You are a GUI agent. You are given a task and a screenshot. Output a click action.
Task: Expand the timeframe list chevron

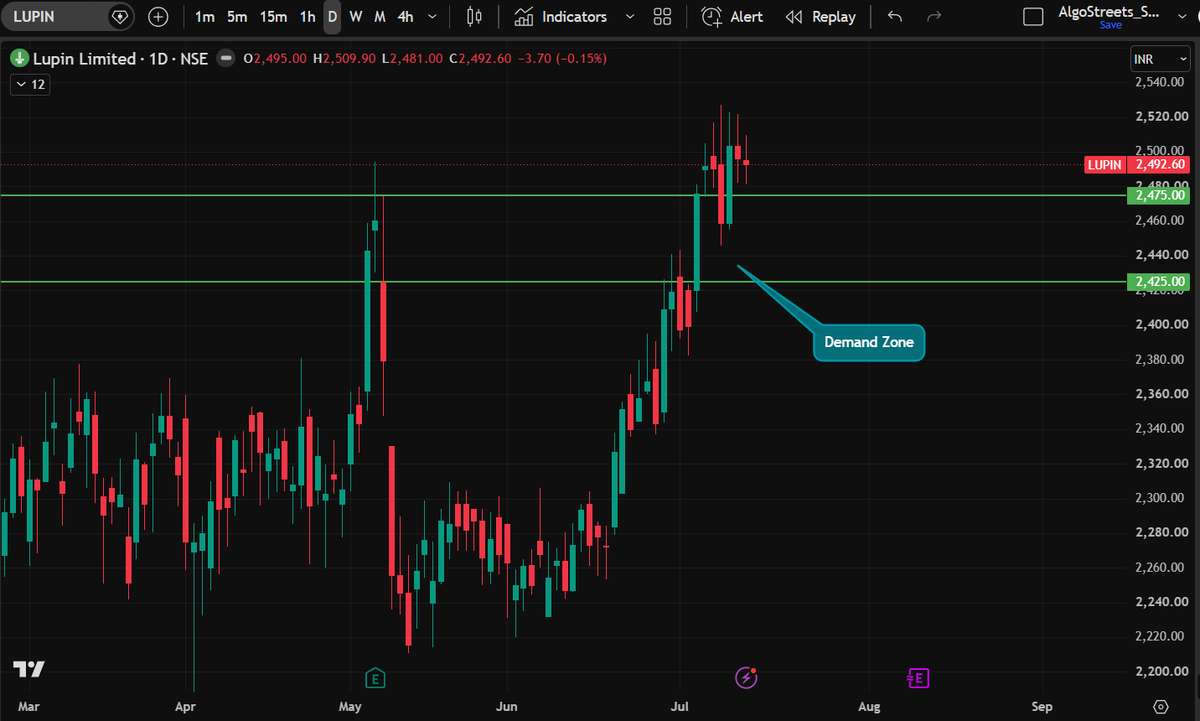pos(432,17)
